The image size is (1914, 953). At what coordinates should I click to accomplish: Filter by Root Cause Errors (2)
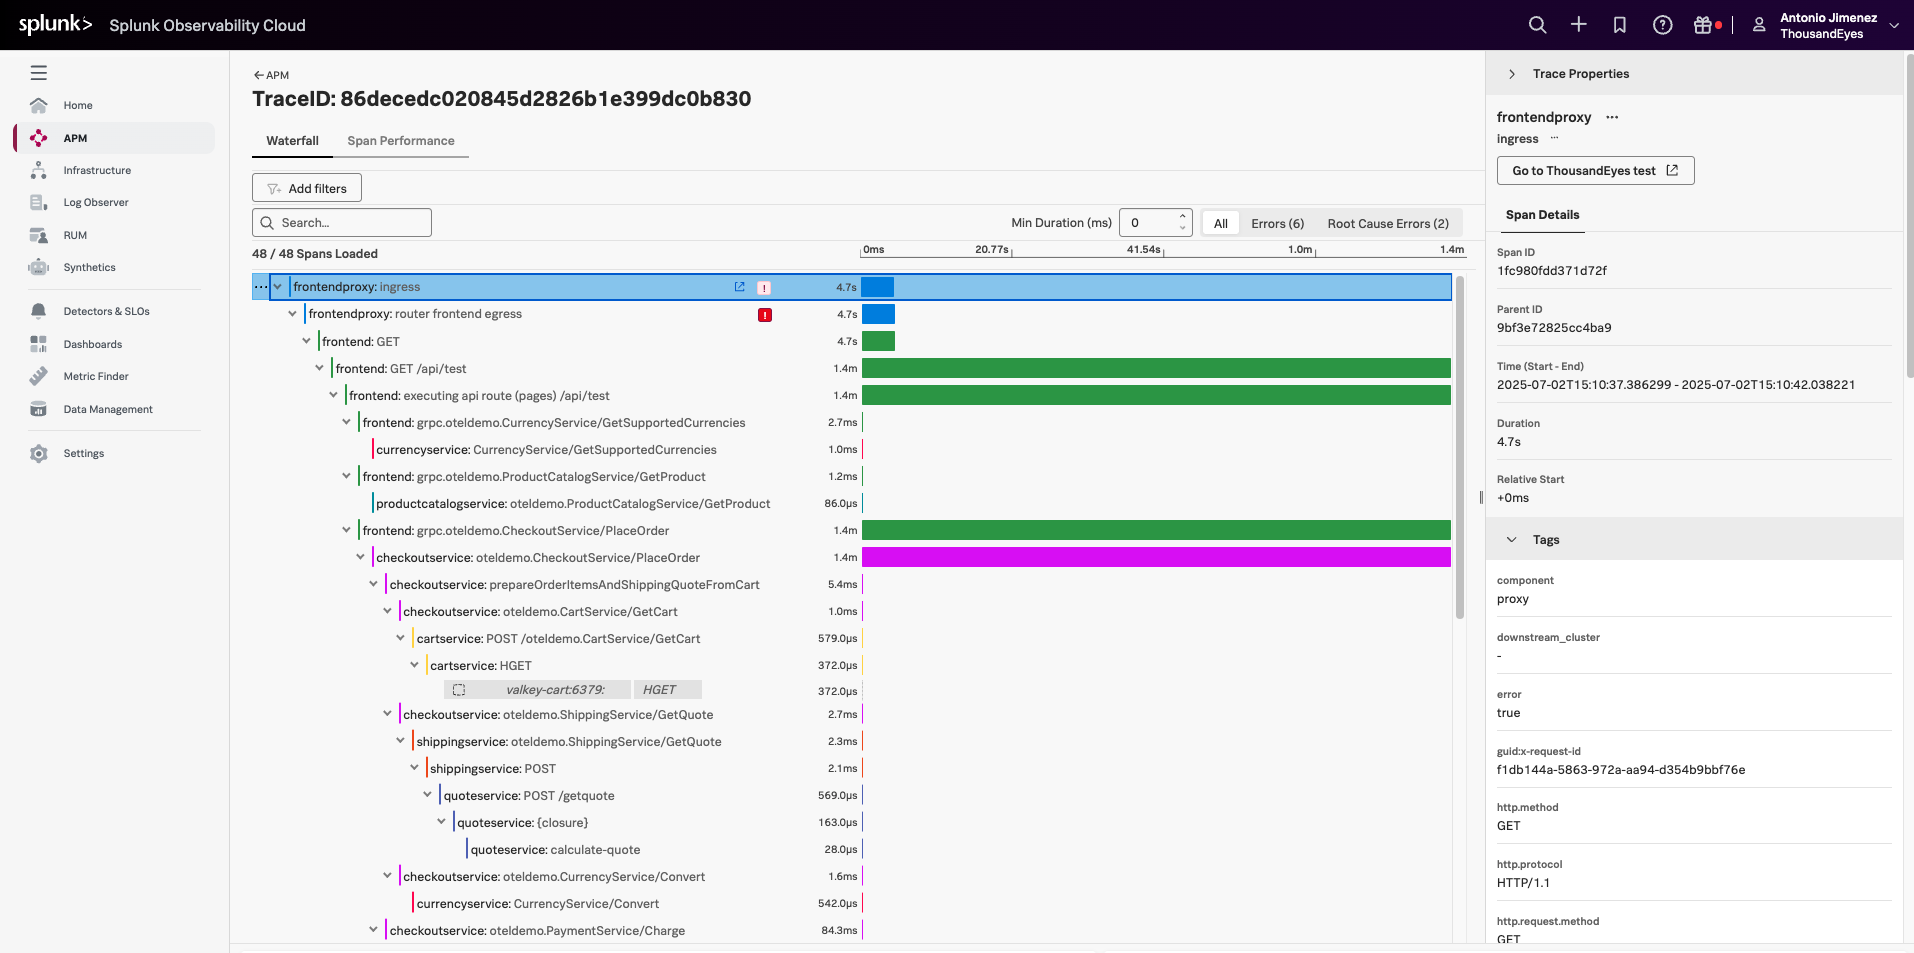[1388, 223]
